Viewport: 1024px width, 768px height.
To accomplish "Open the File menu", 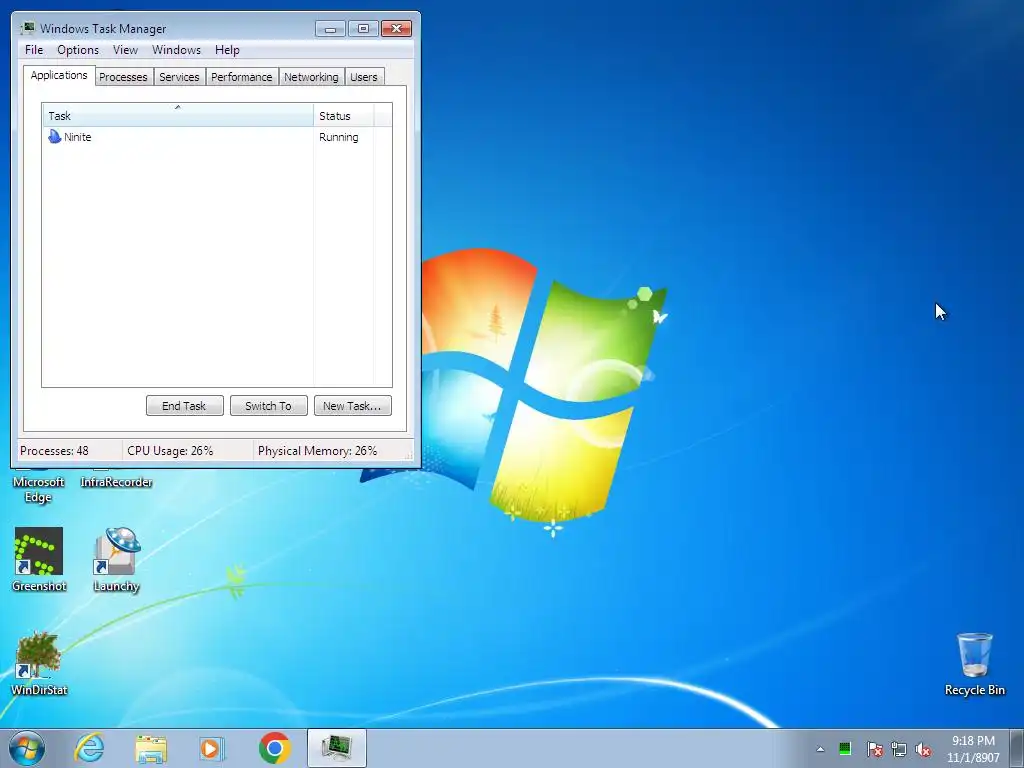I will [34, 50].
